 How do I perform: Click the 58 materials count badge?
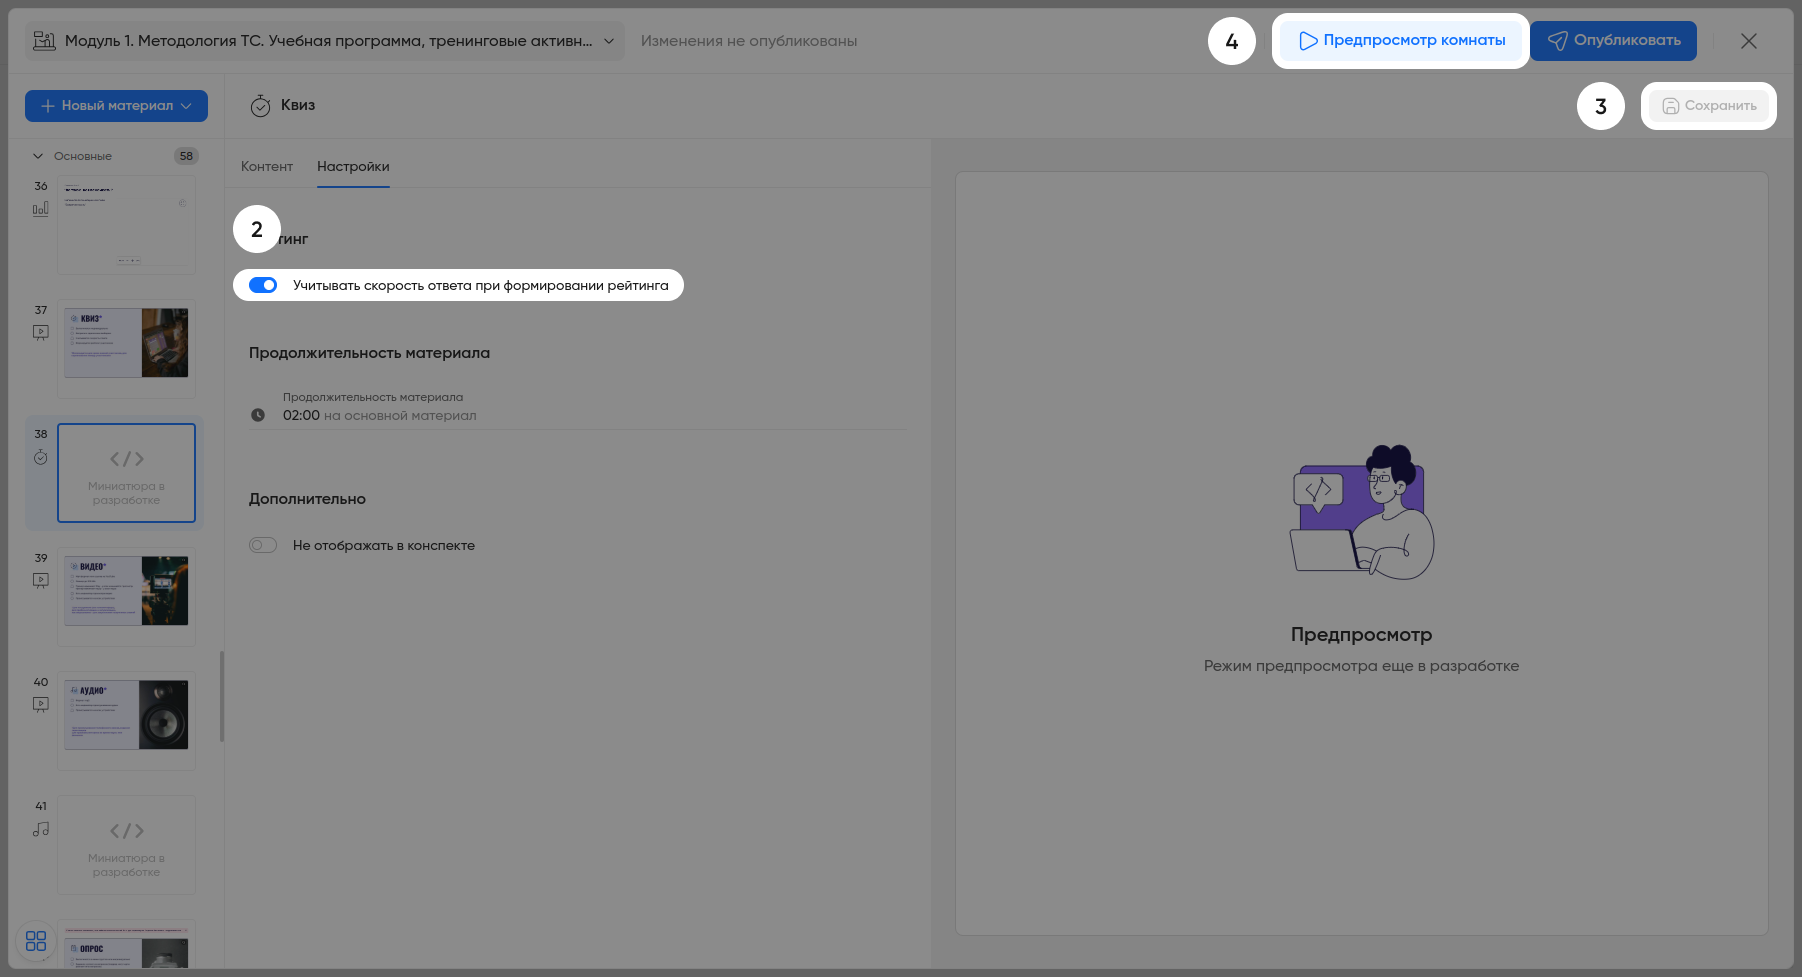pyautogui.click(x=186, y=156)
